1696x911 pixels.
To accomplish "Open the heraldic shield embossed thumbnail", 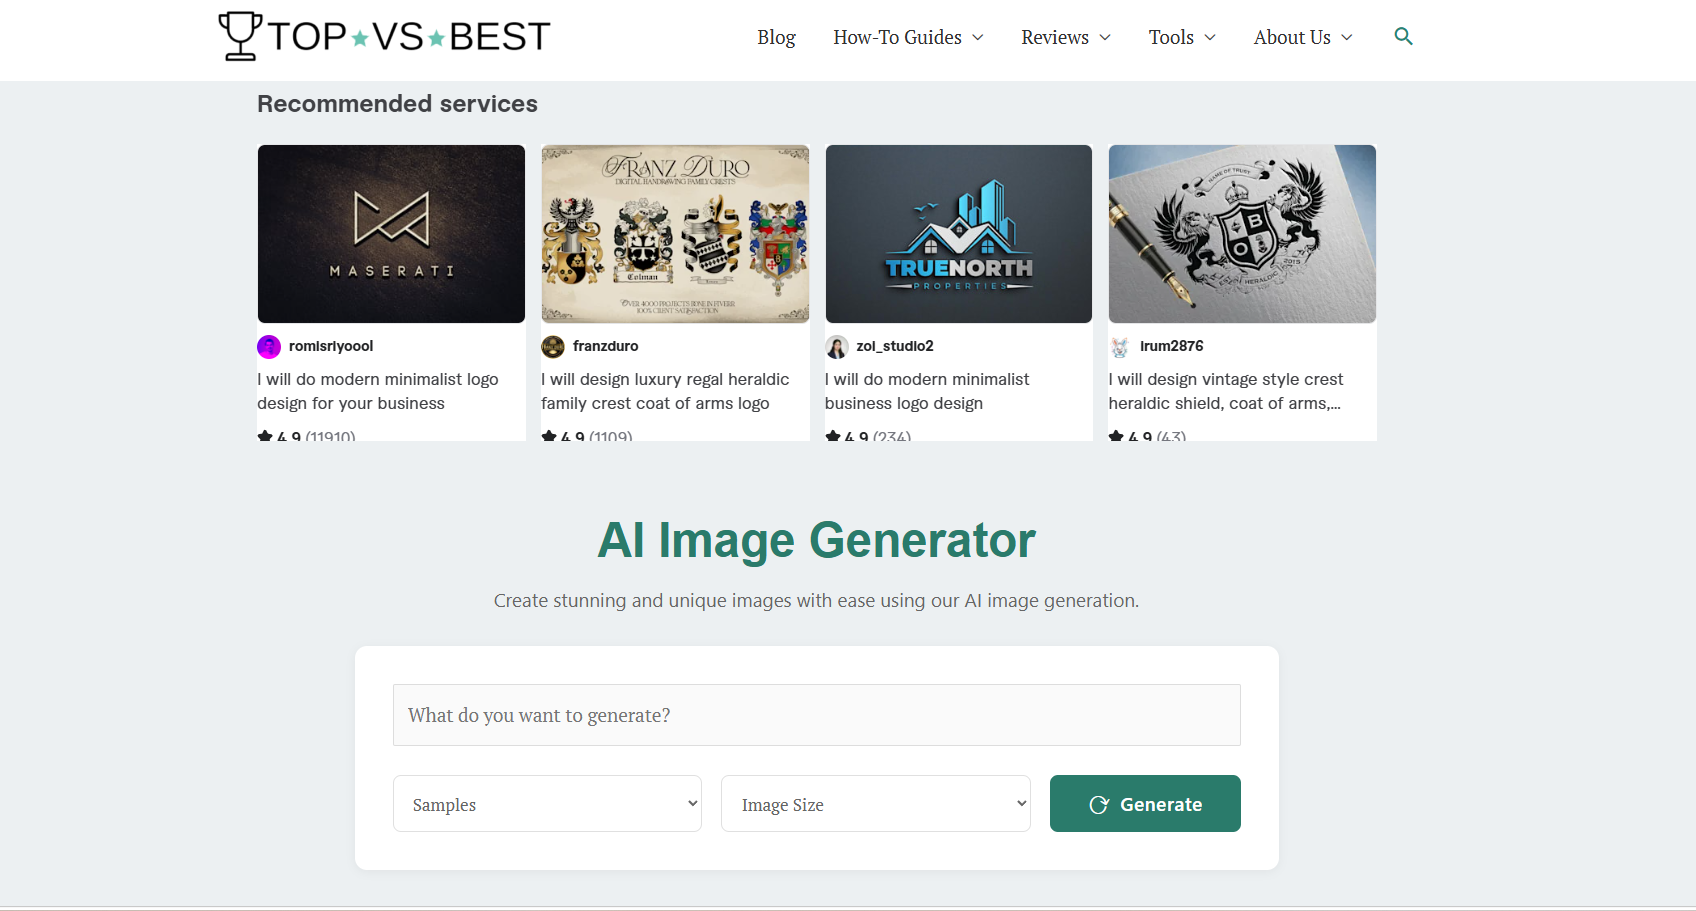I will (1242, 234).
